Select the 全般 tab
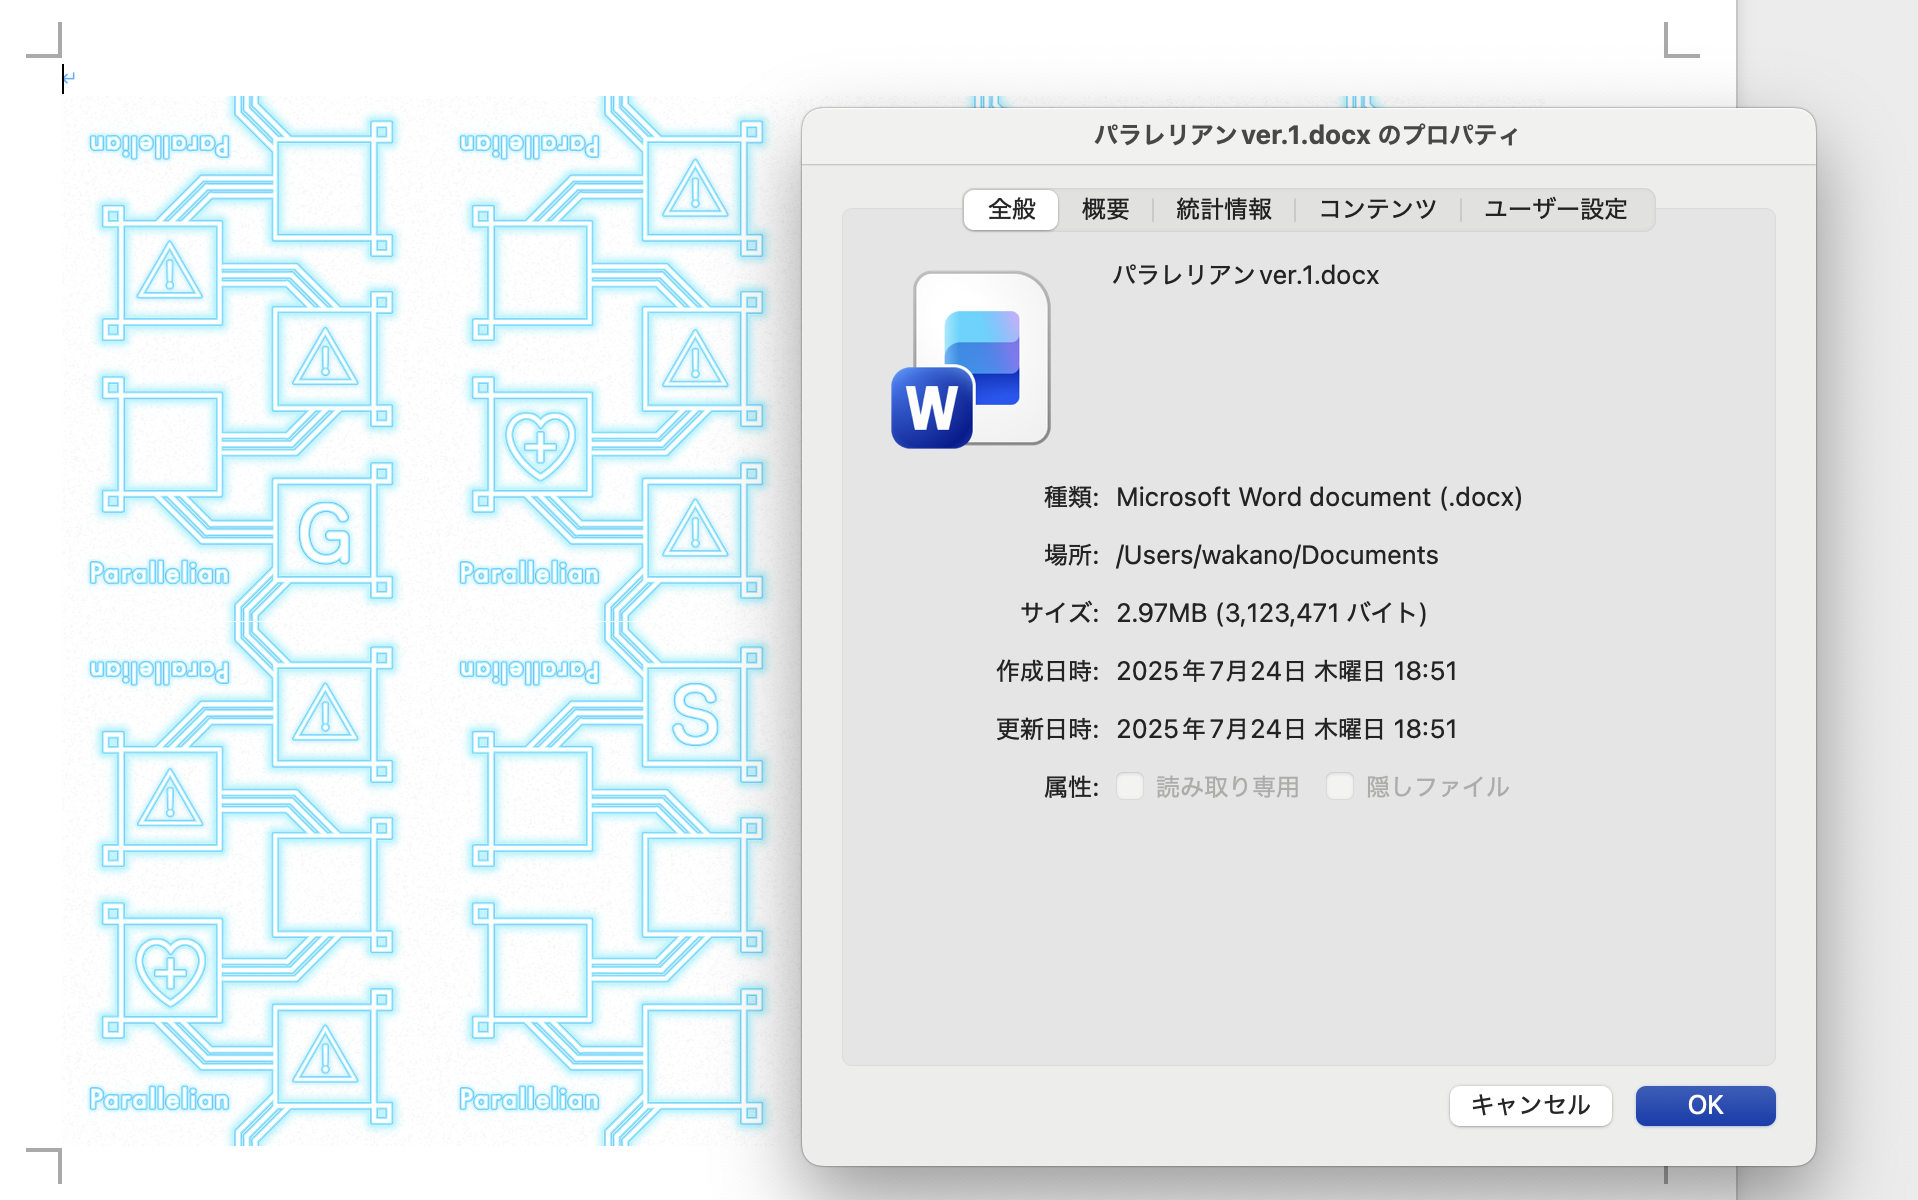Screen dimensions: 1918x1200 [1011, 209]
